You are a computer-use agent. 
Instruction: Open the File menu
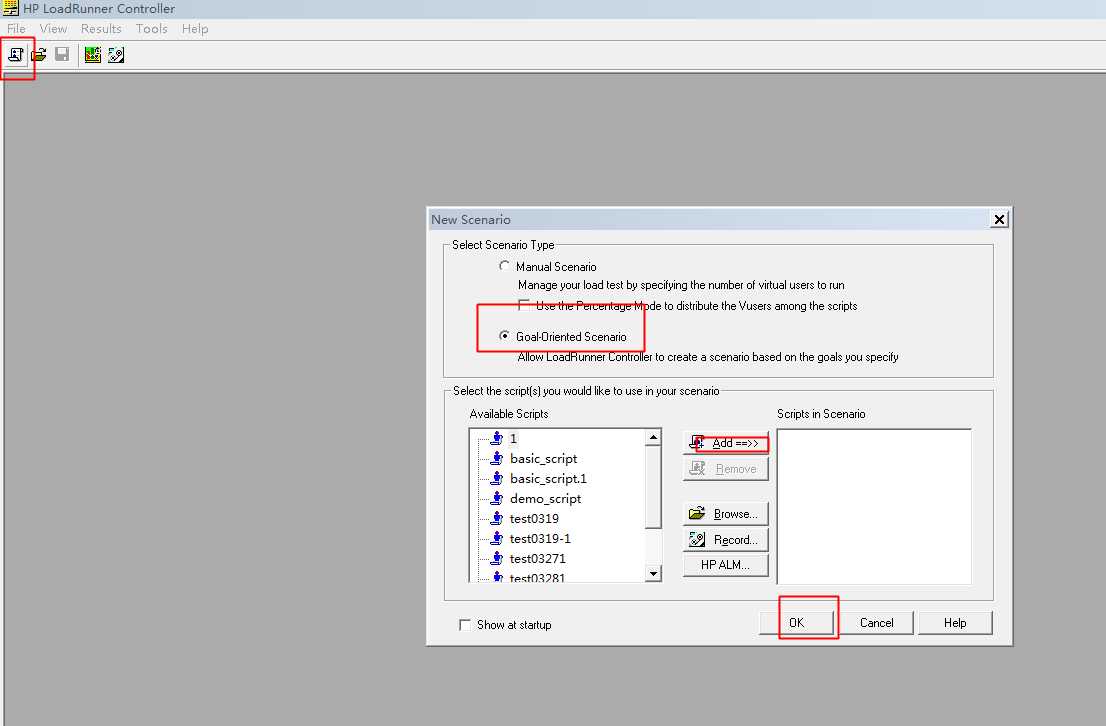(16, 29)
